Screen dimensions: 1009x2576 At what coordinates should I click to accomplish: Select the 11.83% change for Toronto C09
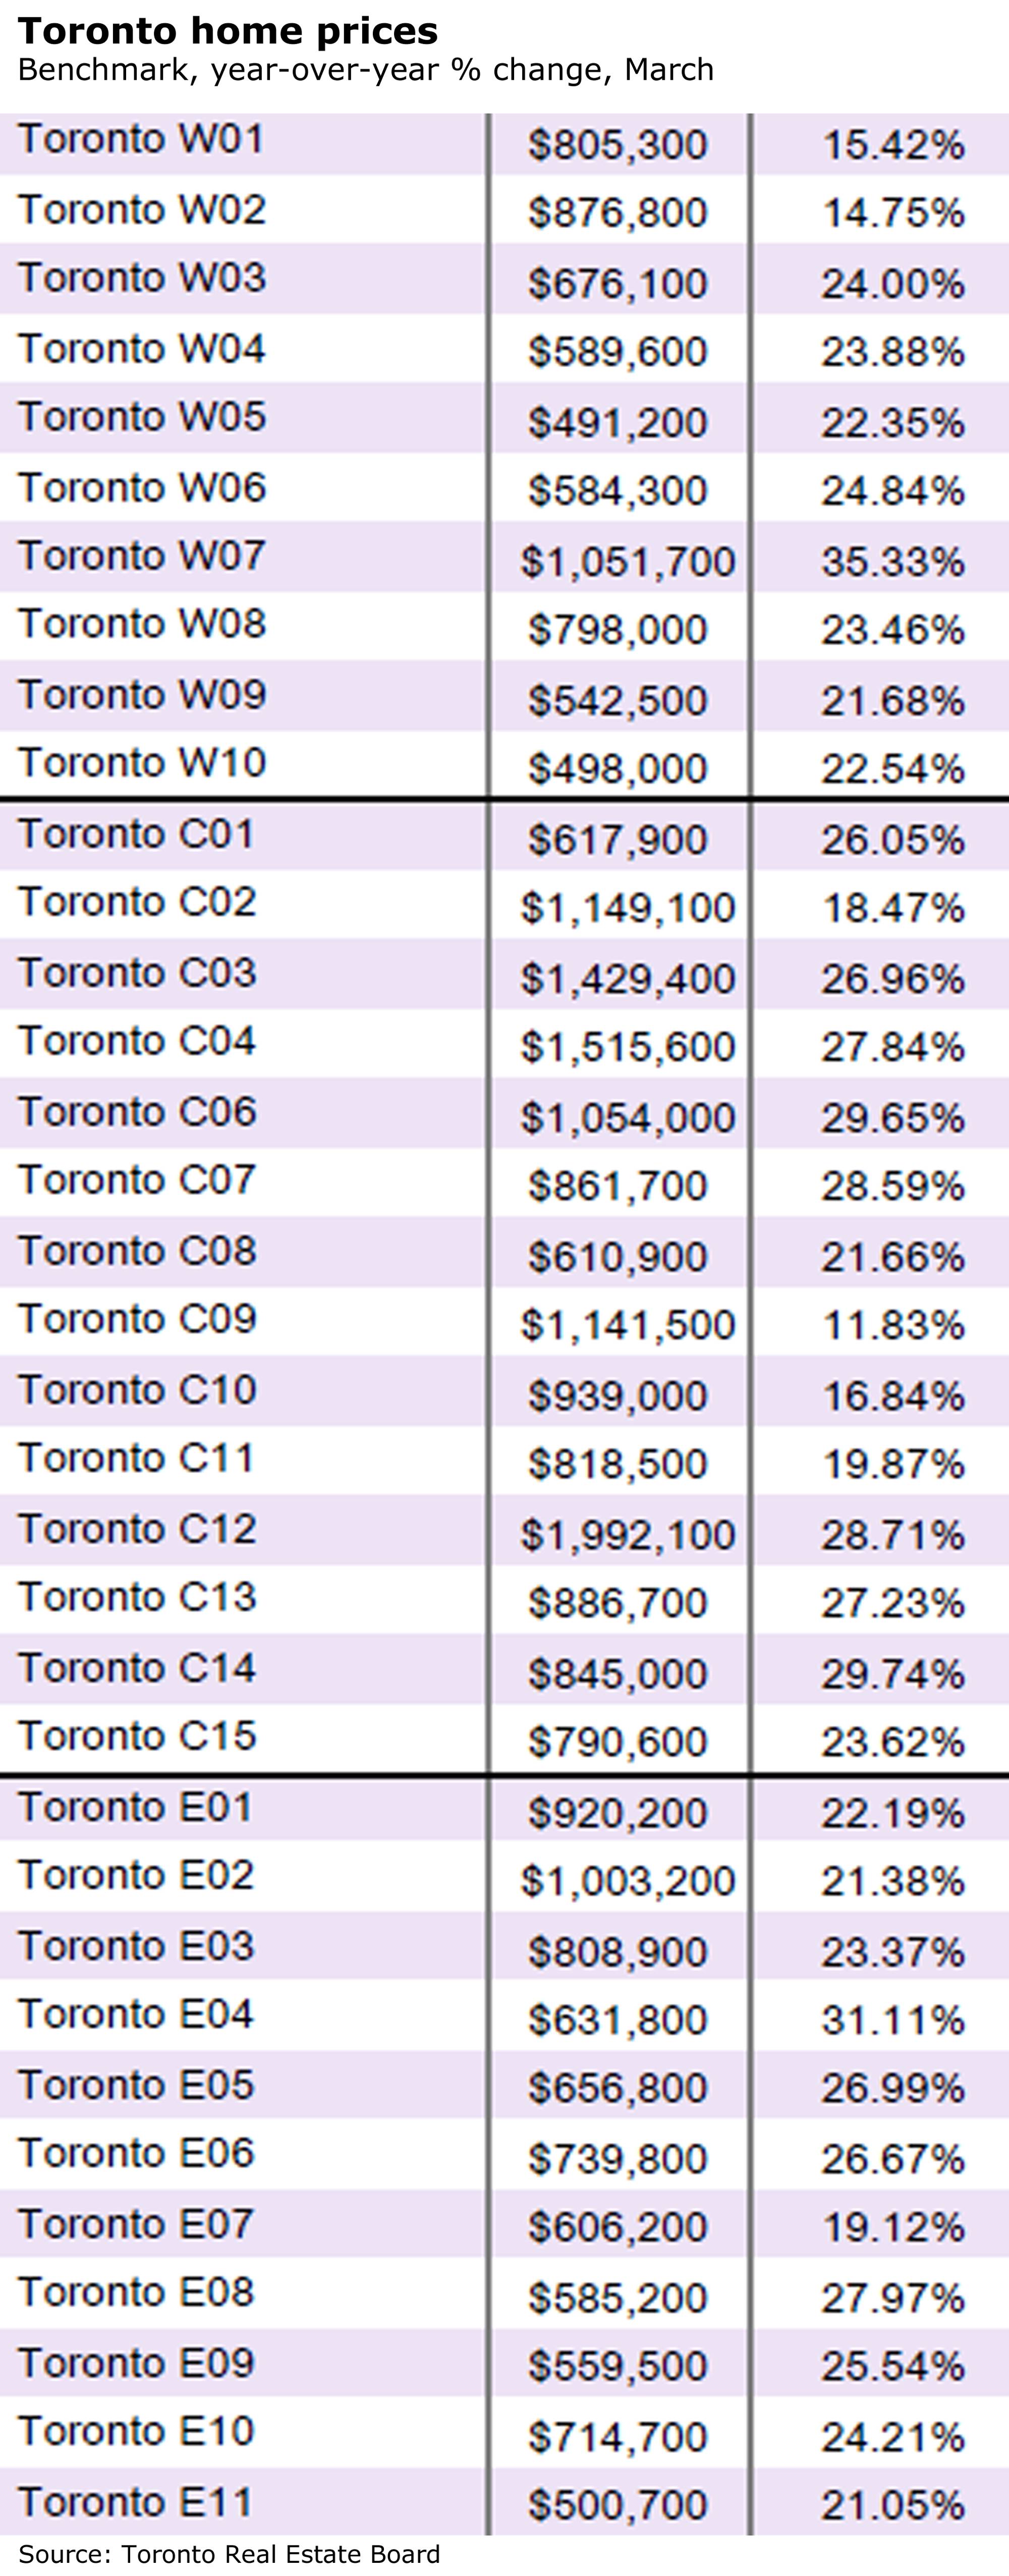click(892, 1325)
